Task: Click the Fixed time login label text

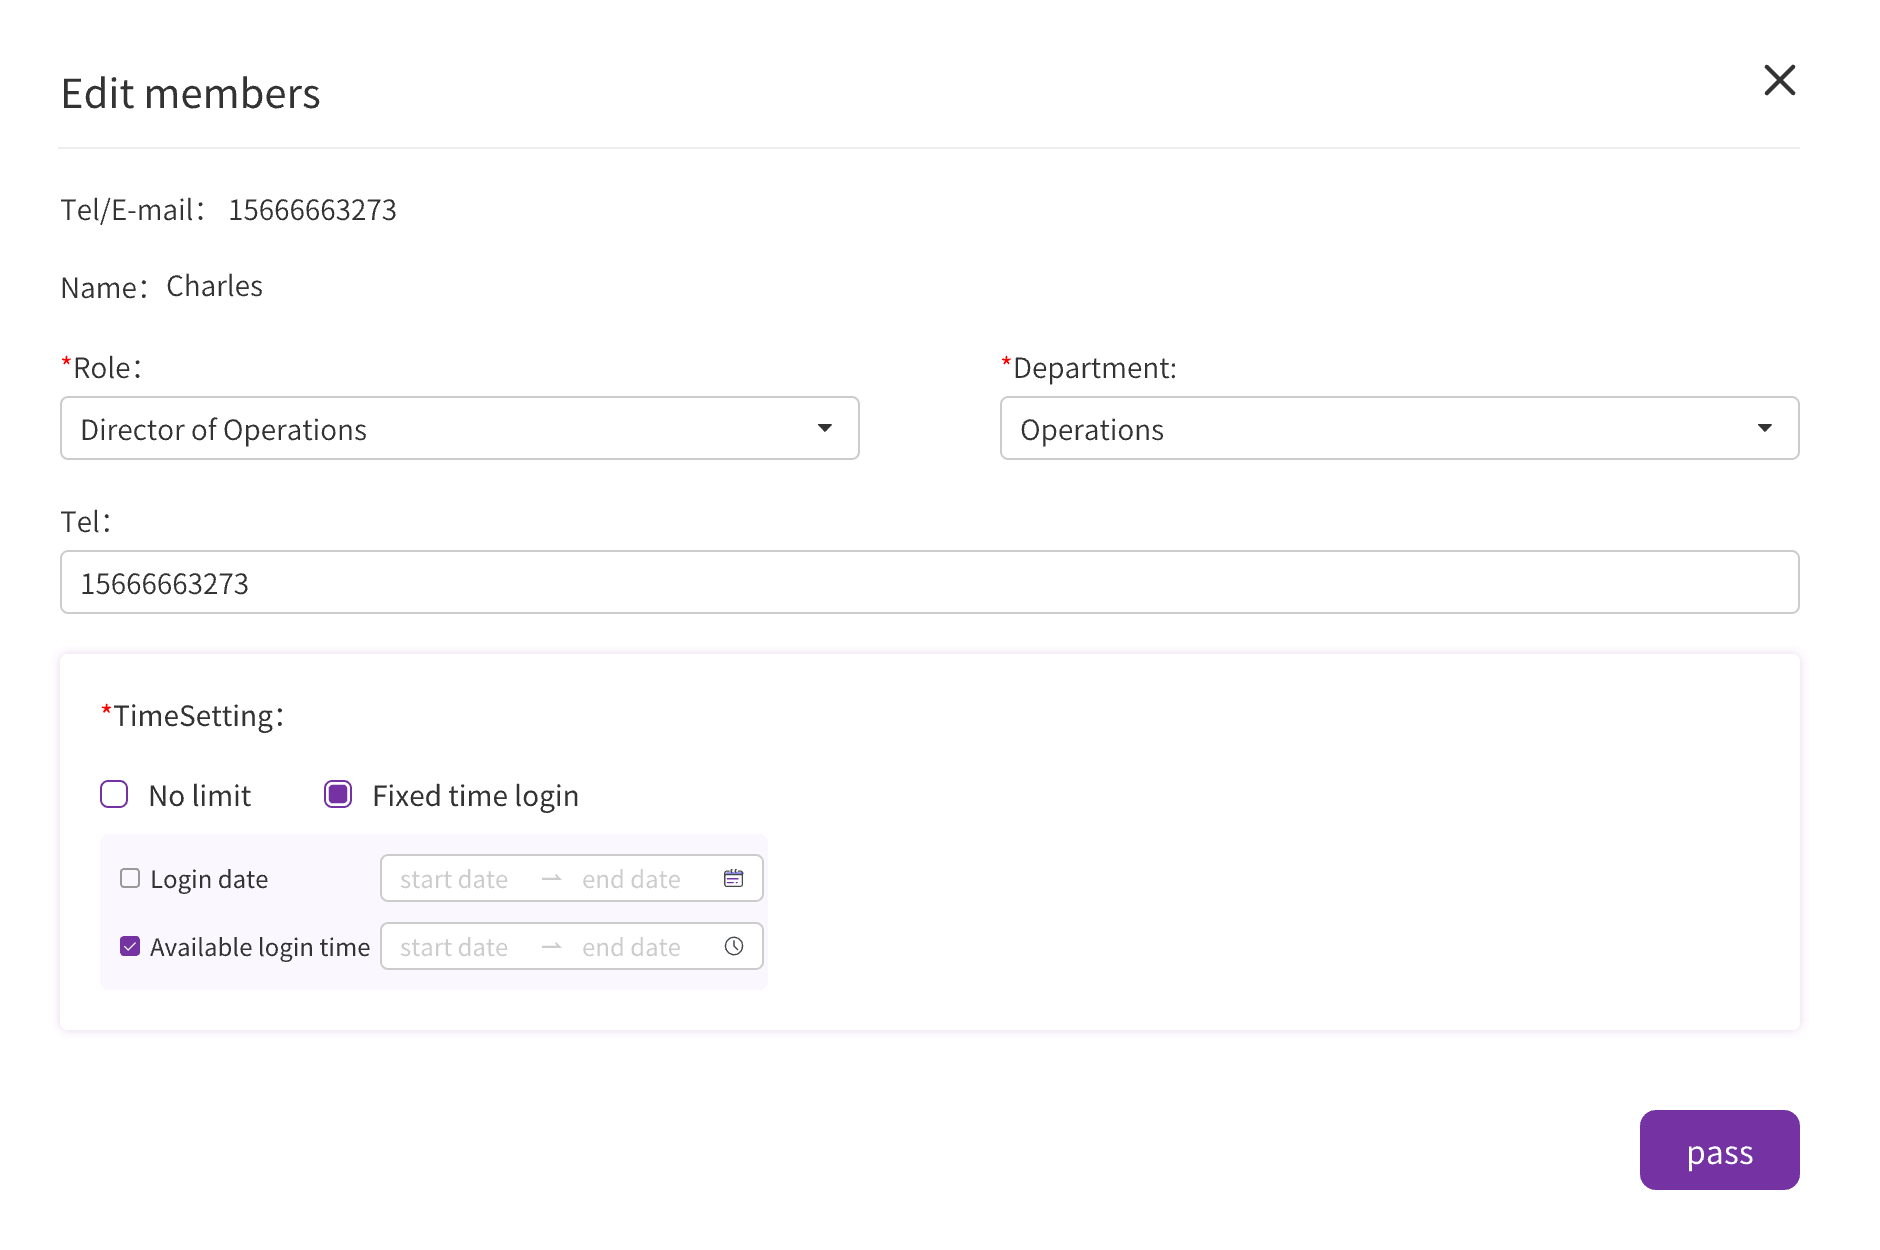Action: click(475, 796)
